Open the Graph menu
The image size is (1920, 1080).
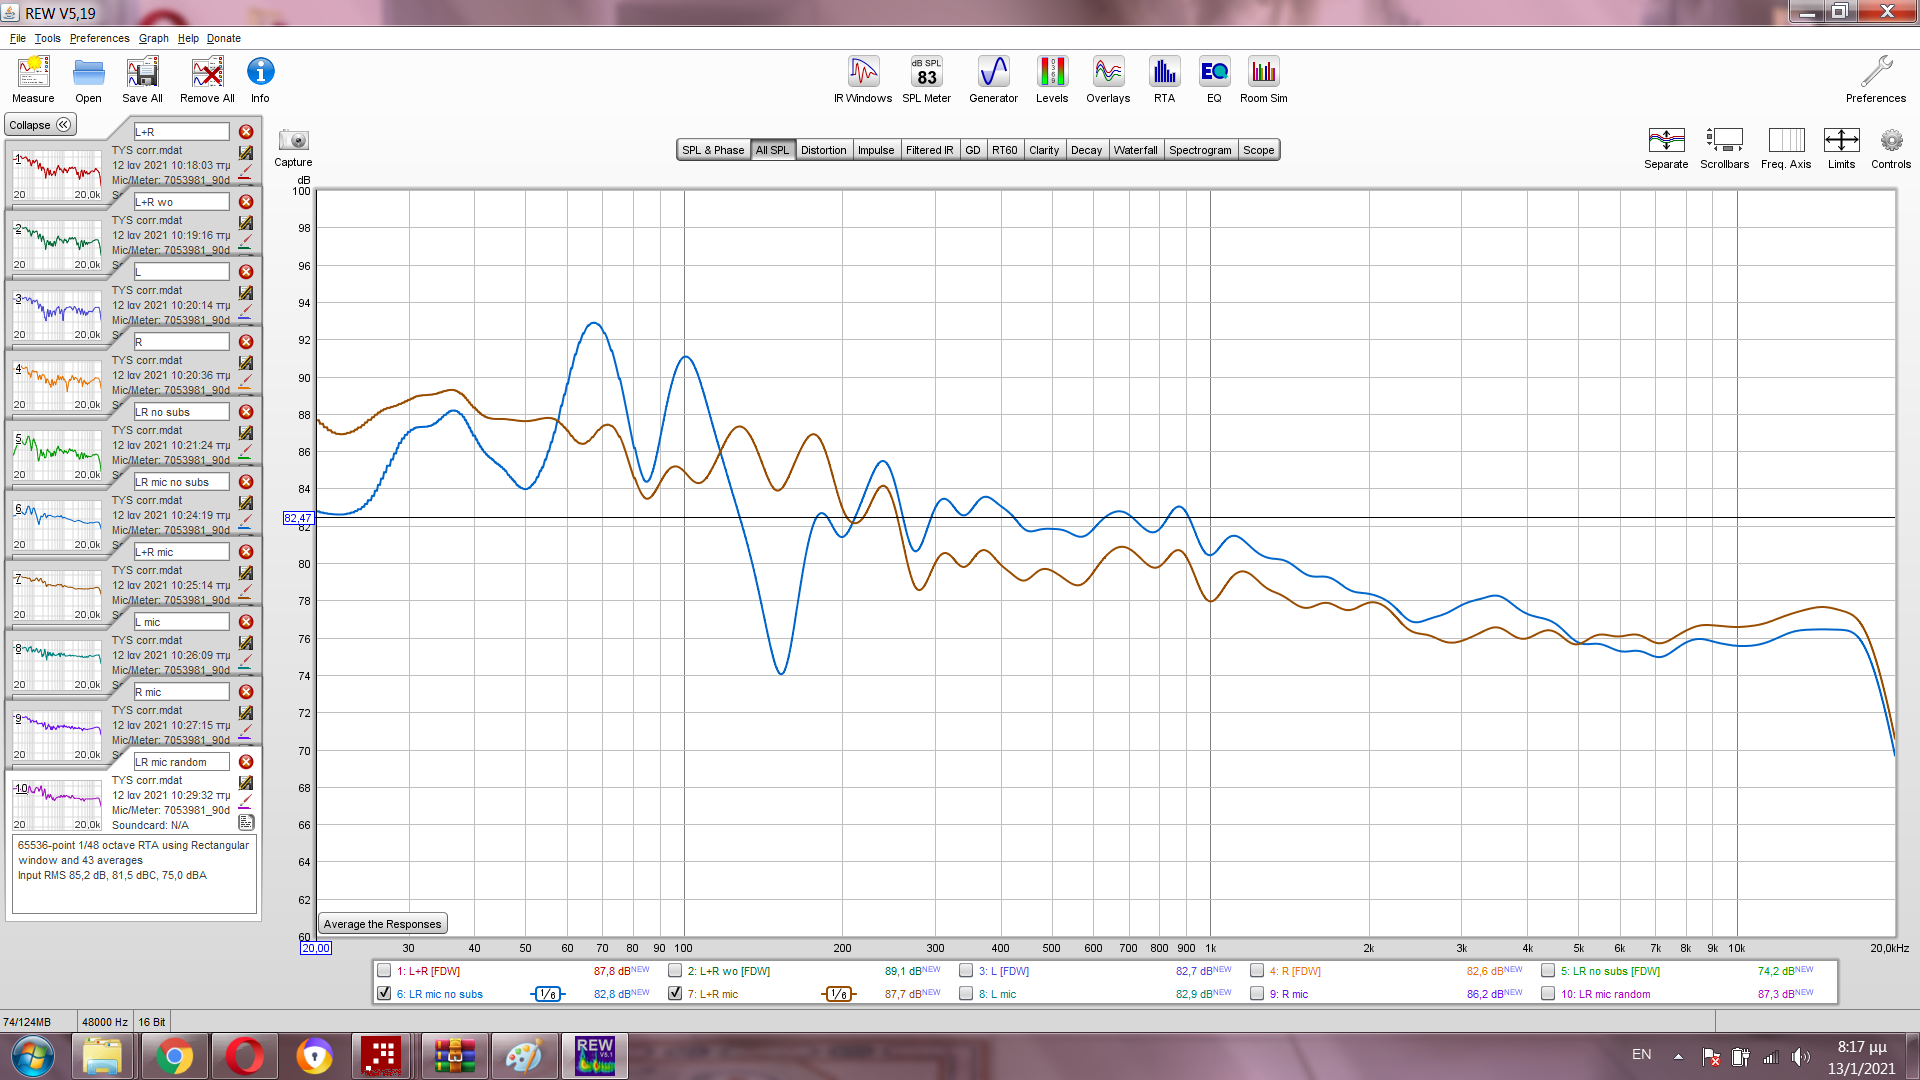coord(153,38)
